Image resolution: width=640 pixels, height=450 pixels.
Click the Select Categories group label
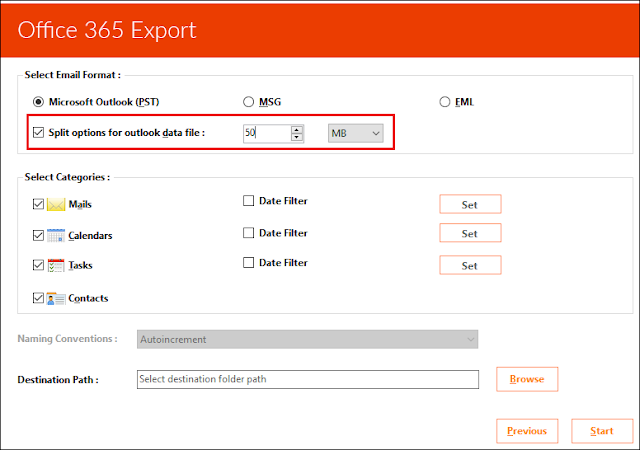coord(67,177)
